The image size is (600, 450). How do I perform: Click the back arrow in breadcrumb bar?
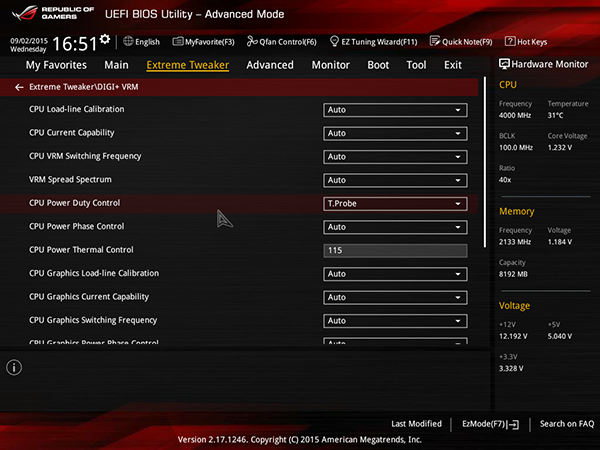tap(19, 88)
